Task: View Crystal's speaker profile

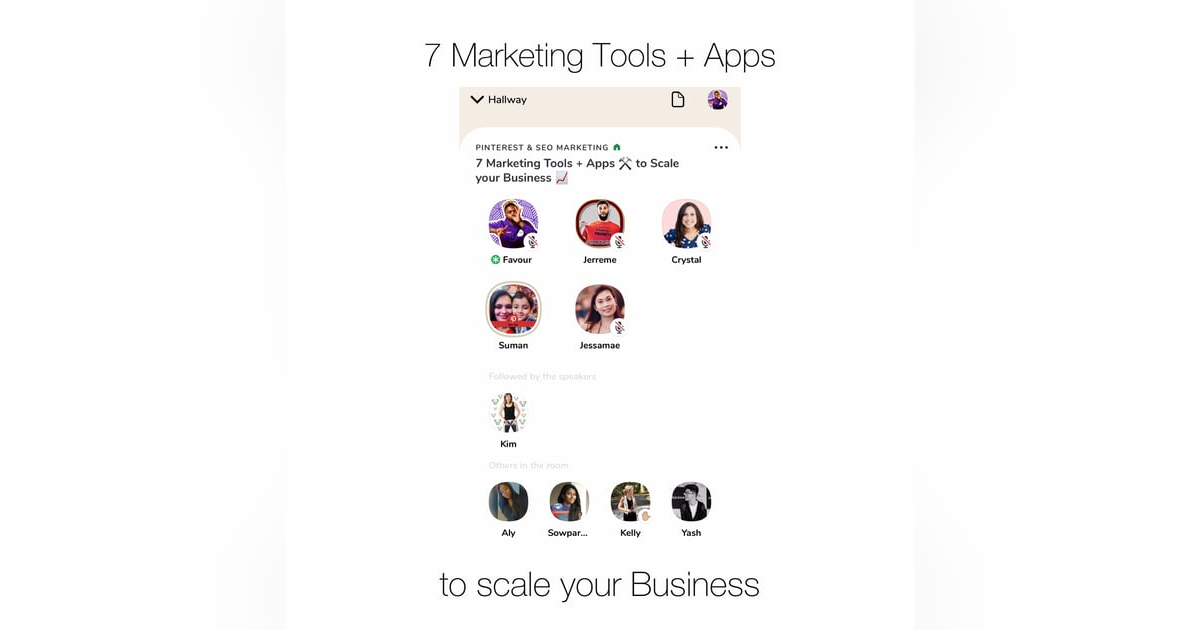Action: point(687,223)
